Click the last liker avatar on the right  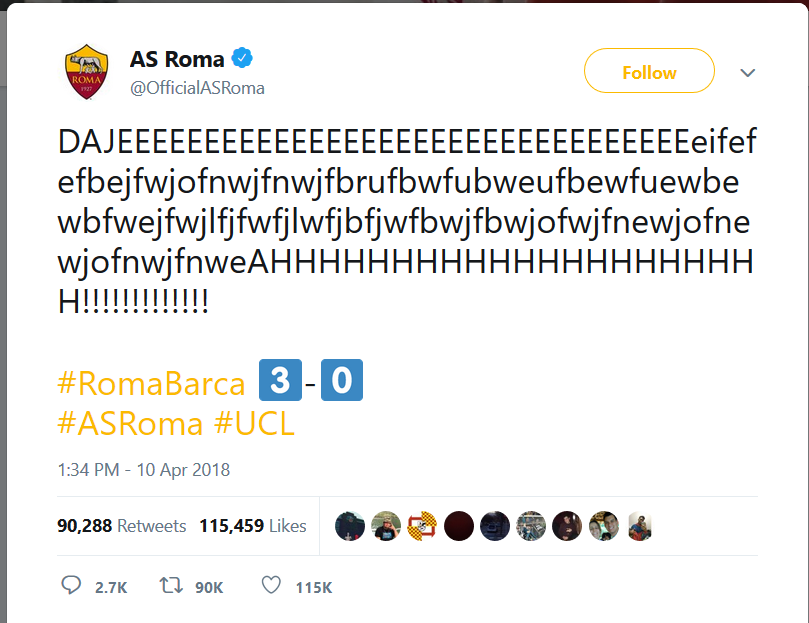(x=638, y=526)
